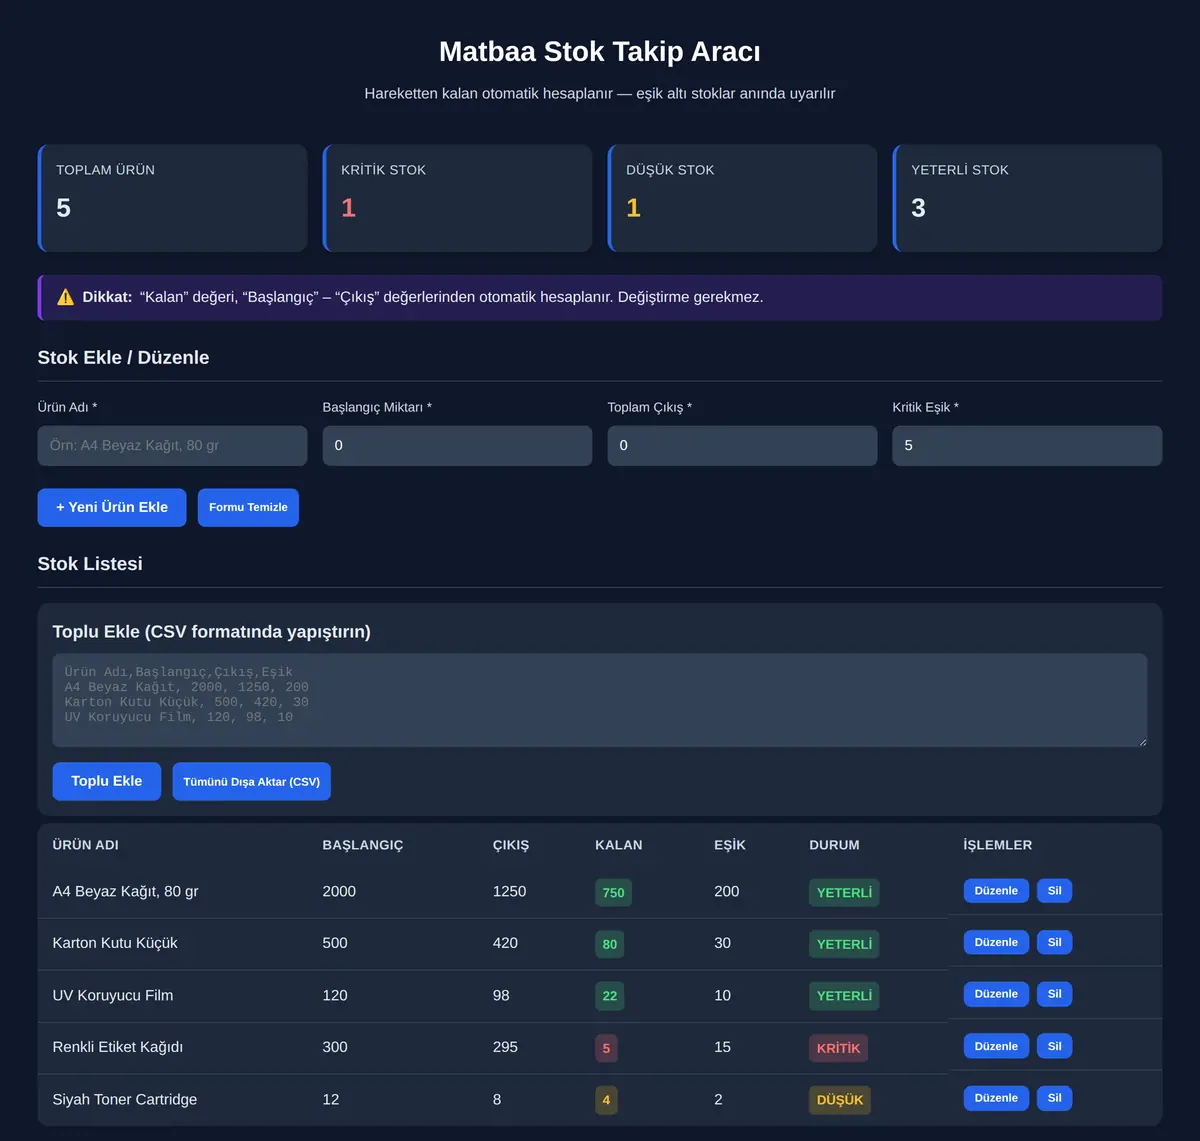Screen dimensions: 1200x1141
Task: Click the warning triangle icon in notice
Action: point(65,297)
